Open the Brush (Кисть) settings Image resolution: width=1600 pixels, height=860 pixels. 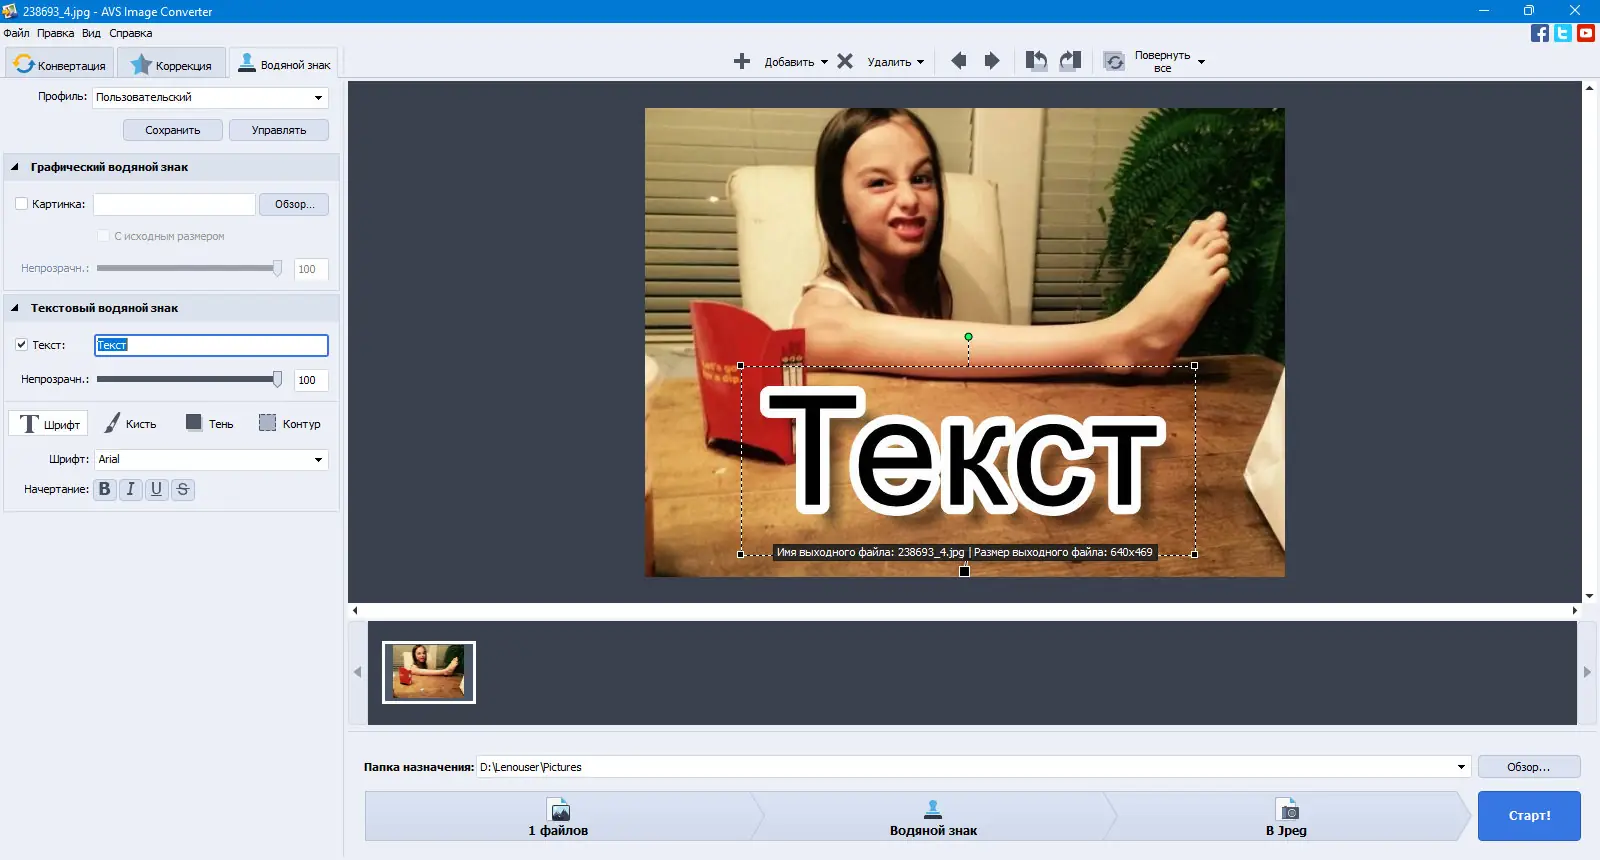(x=131, y=424)
